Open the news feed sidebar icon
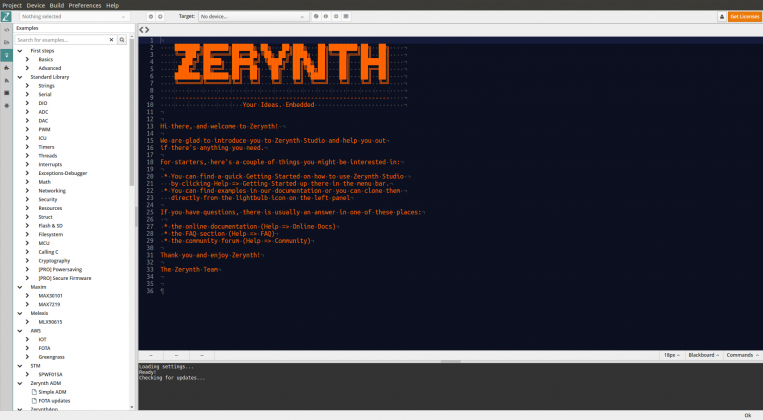 [6, 80]
